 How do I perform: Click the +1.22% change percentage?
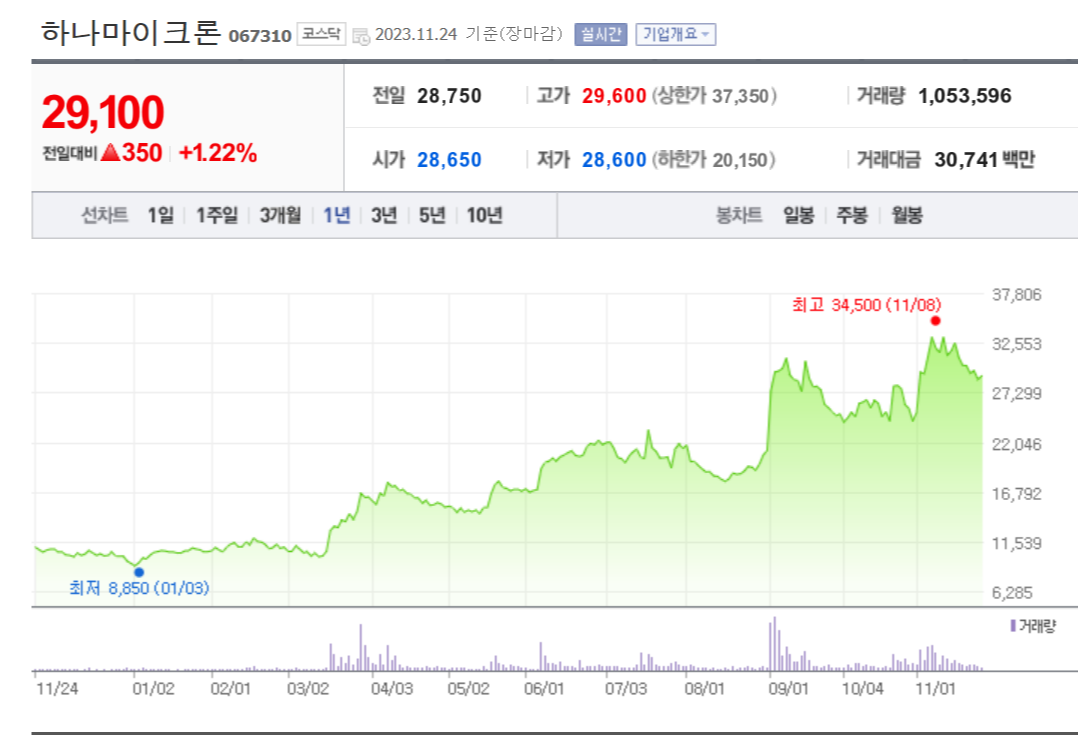(218, 153)
